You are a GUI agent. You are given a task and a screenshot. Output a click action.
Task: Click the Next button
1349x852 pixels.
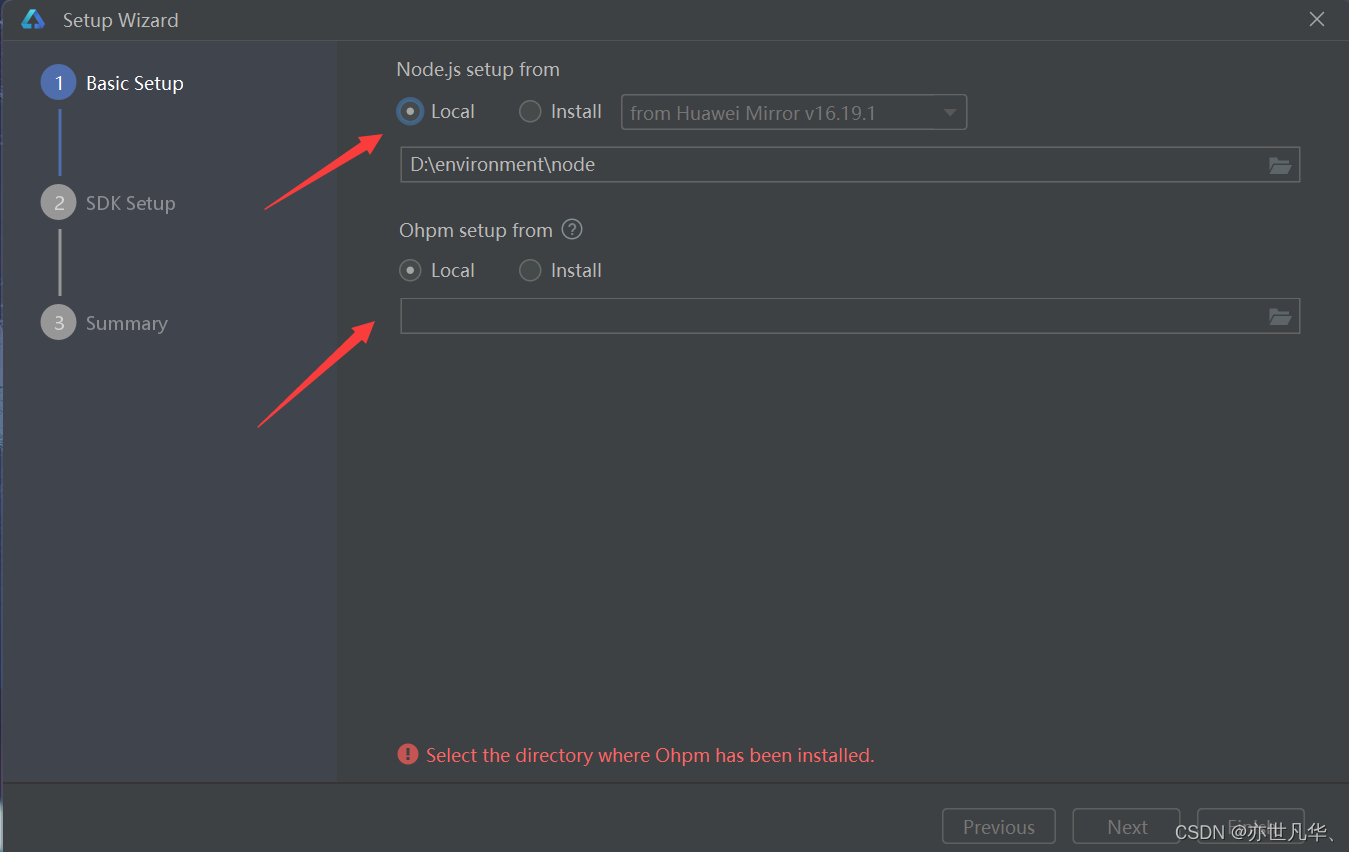[1127, 827]
